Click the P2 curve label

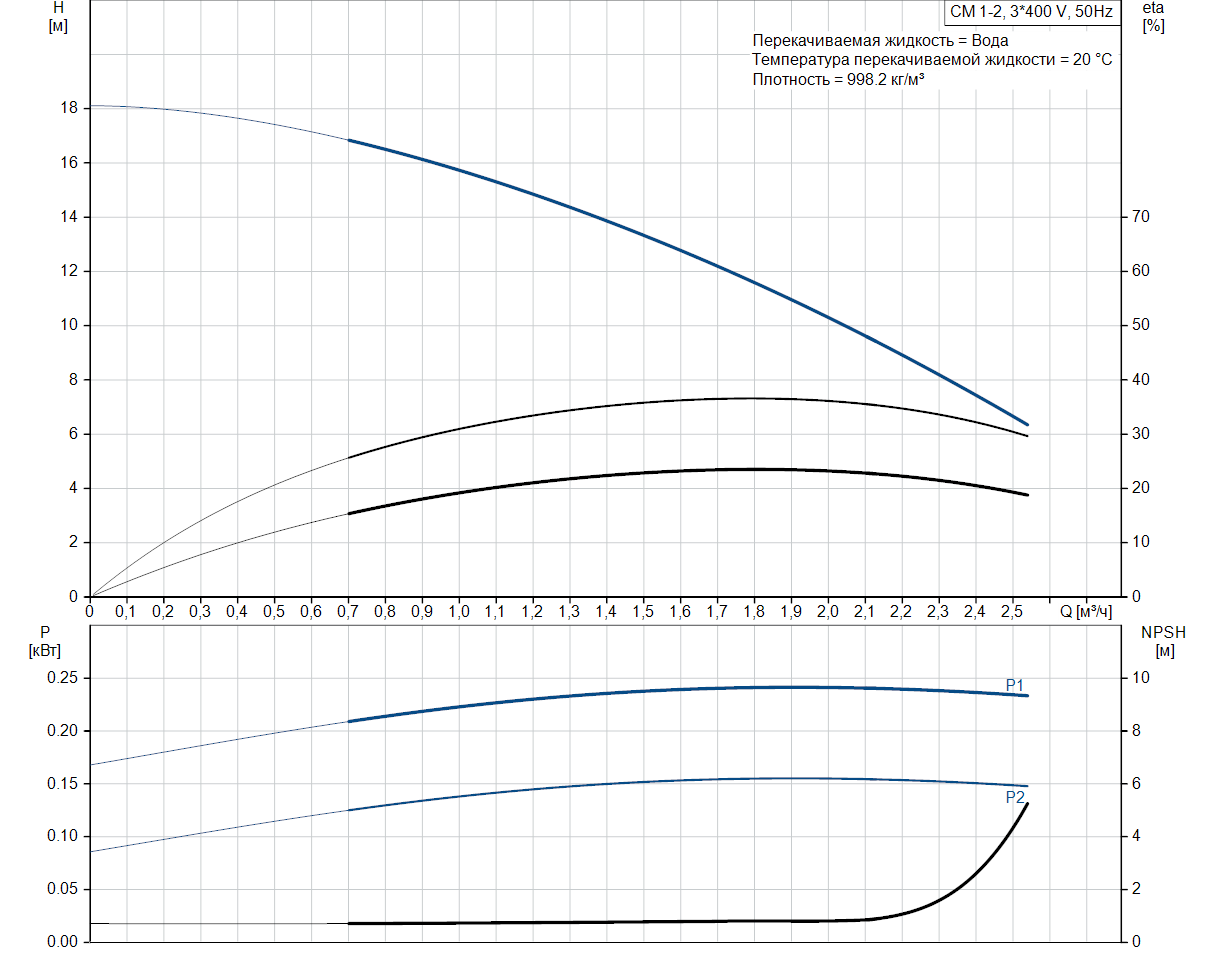pyautogui.click(x=1015, y=798)
